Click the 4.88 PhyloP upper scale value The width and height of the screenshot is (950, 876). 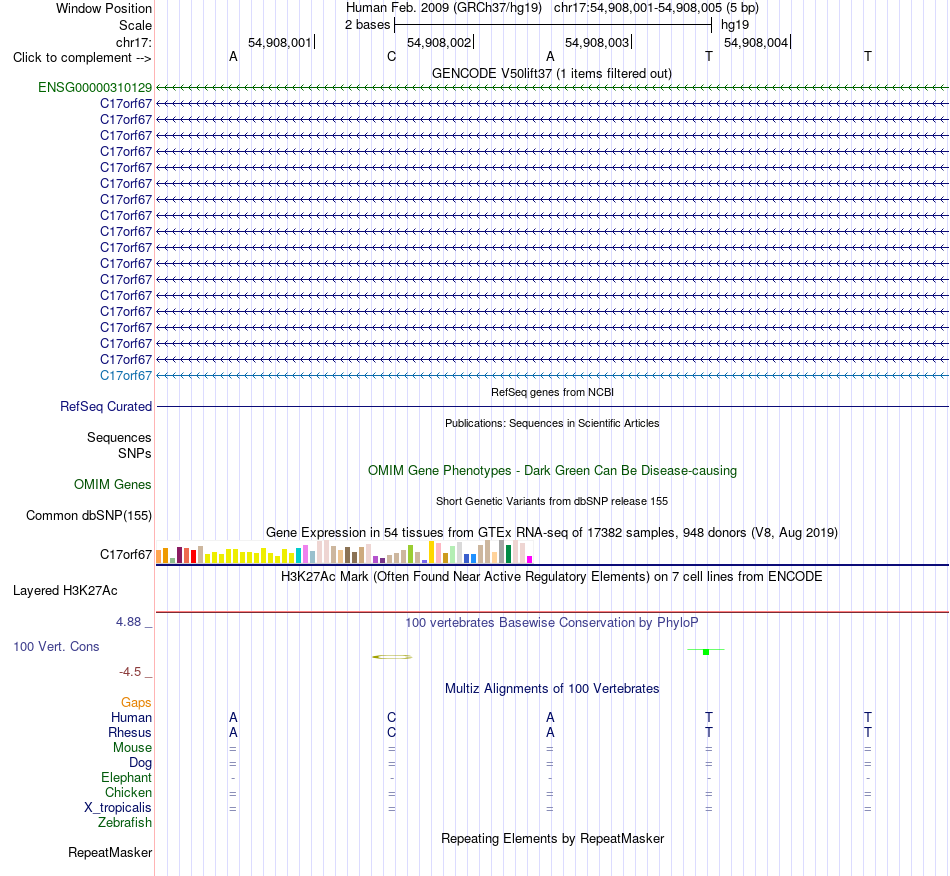(129, 622)
